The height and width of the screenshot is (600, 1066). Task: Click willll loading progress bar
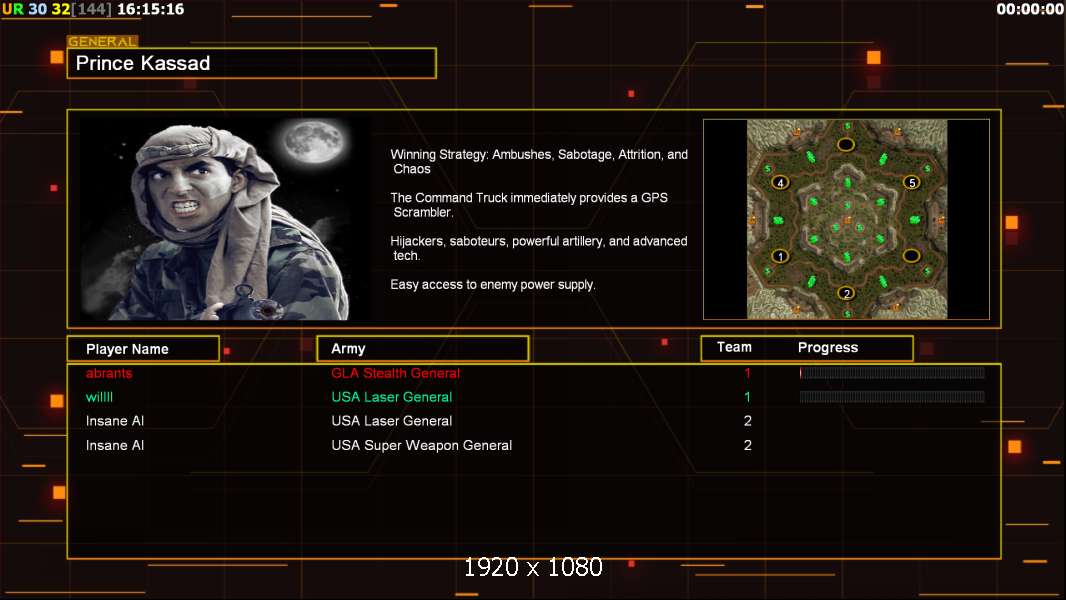(892, 397)
